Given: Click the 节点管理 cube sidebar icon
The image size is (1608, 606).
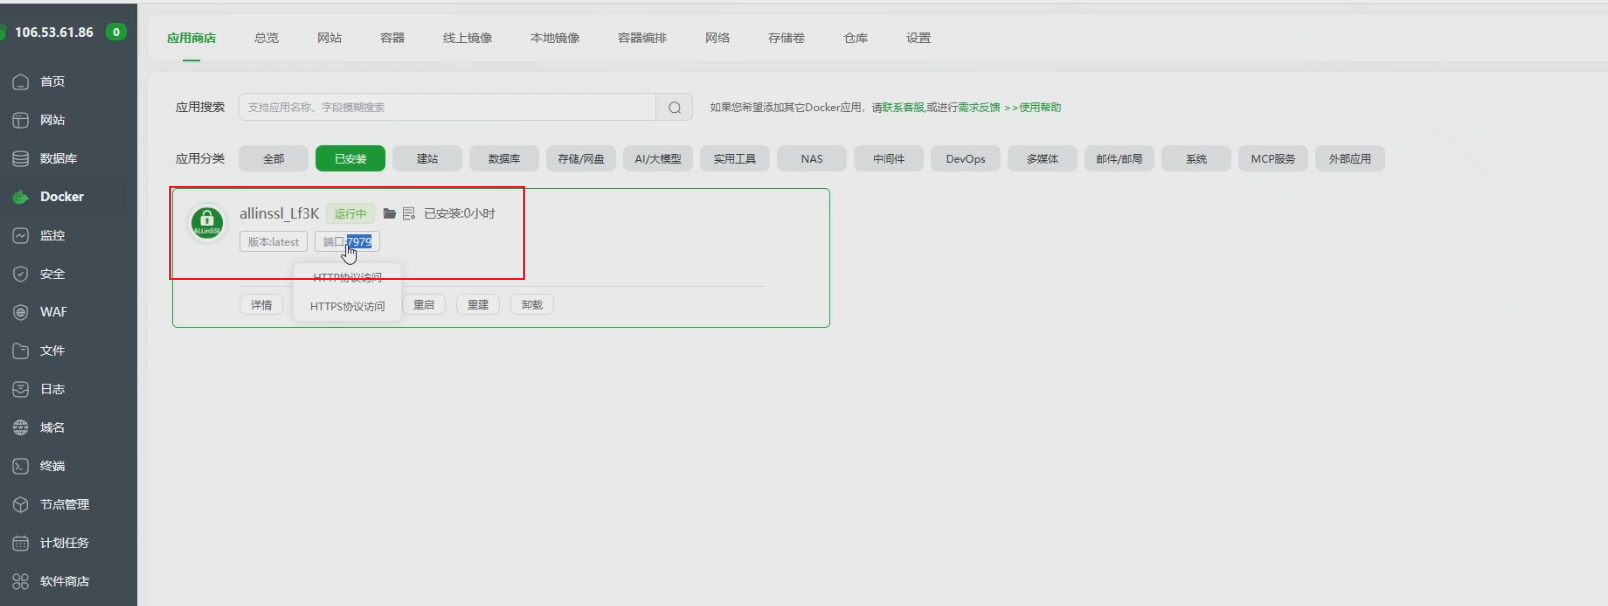Looking at the screenshot, I should pos(20,505).
